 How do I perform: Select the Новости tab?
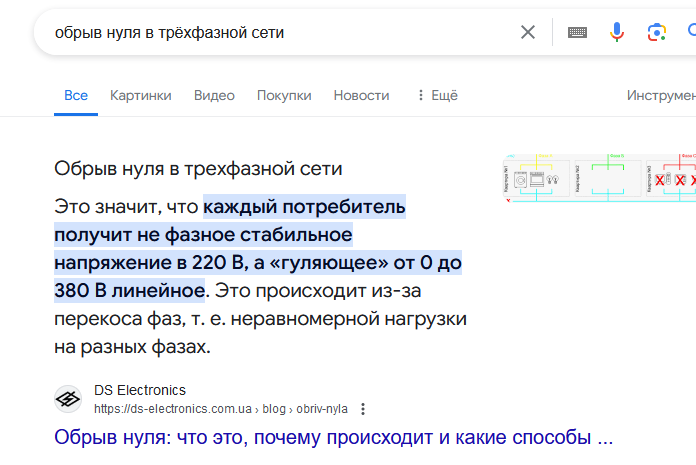(x=361, y=95)
